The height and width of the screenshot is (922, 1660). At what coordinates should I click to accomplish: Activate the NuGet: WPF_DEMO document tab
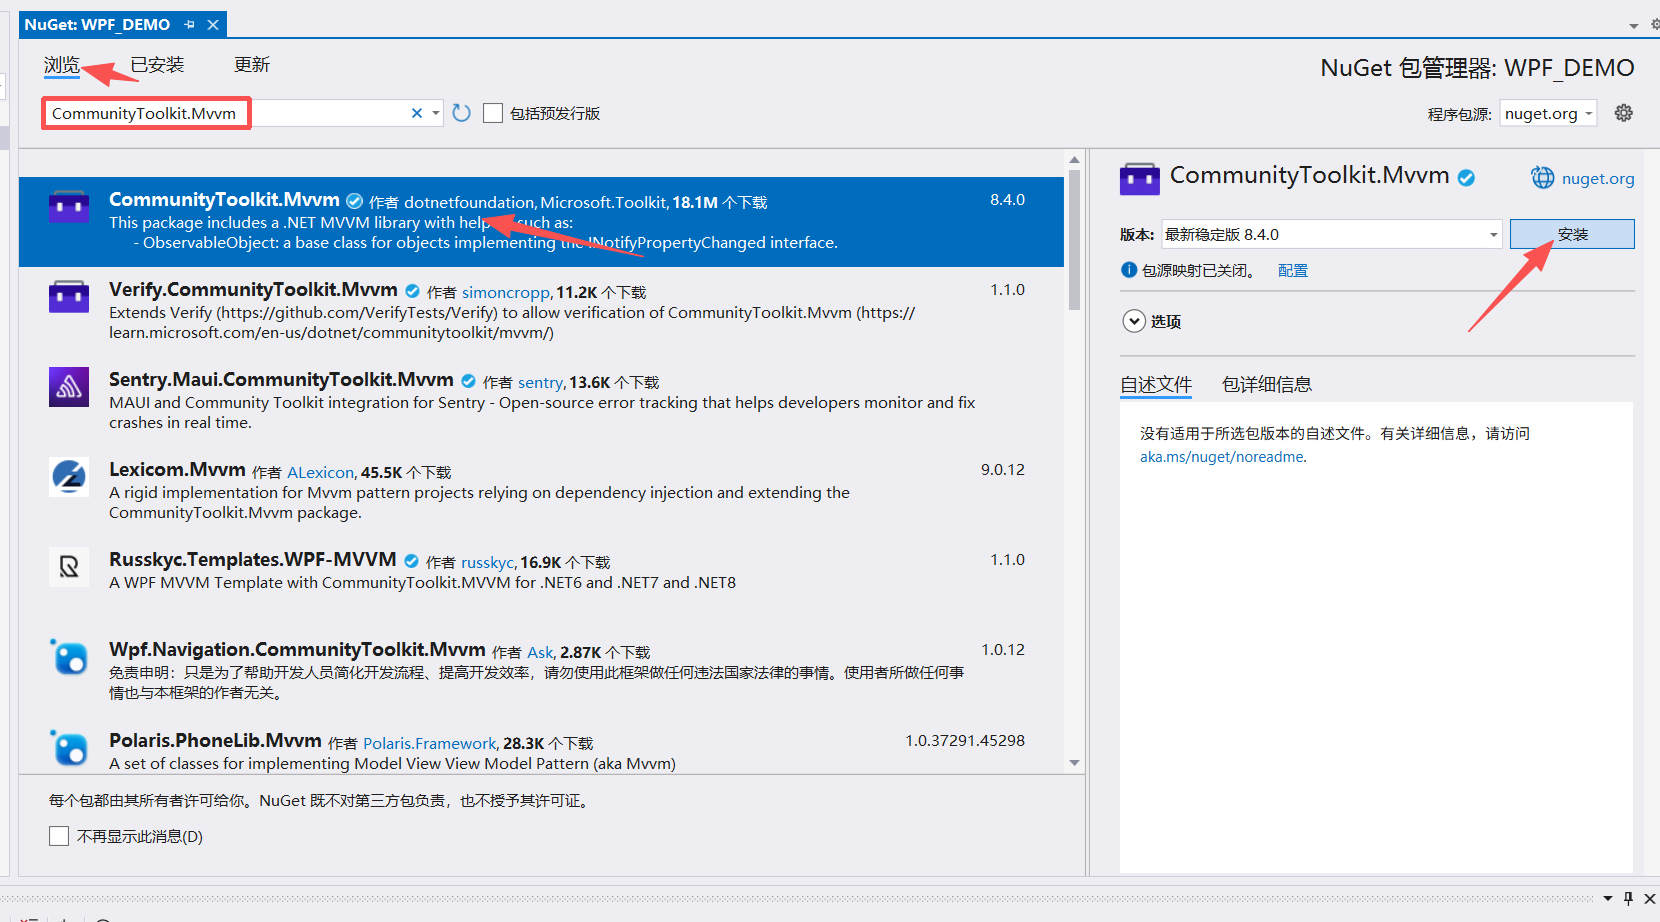click(x=97, y=24)
